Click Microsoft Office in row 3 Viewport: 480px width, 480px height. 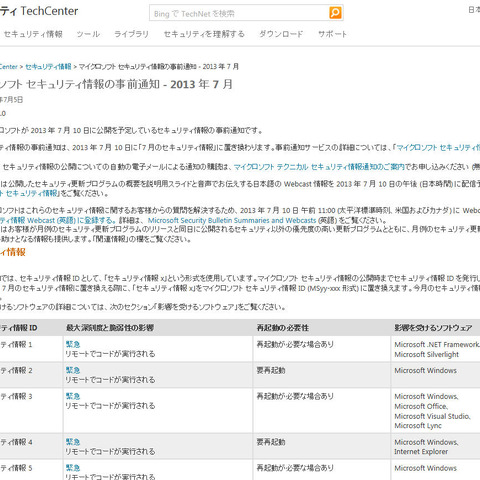(421, 406)
